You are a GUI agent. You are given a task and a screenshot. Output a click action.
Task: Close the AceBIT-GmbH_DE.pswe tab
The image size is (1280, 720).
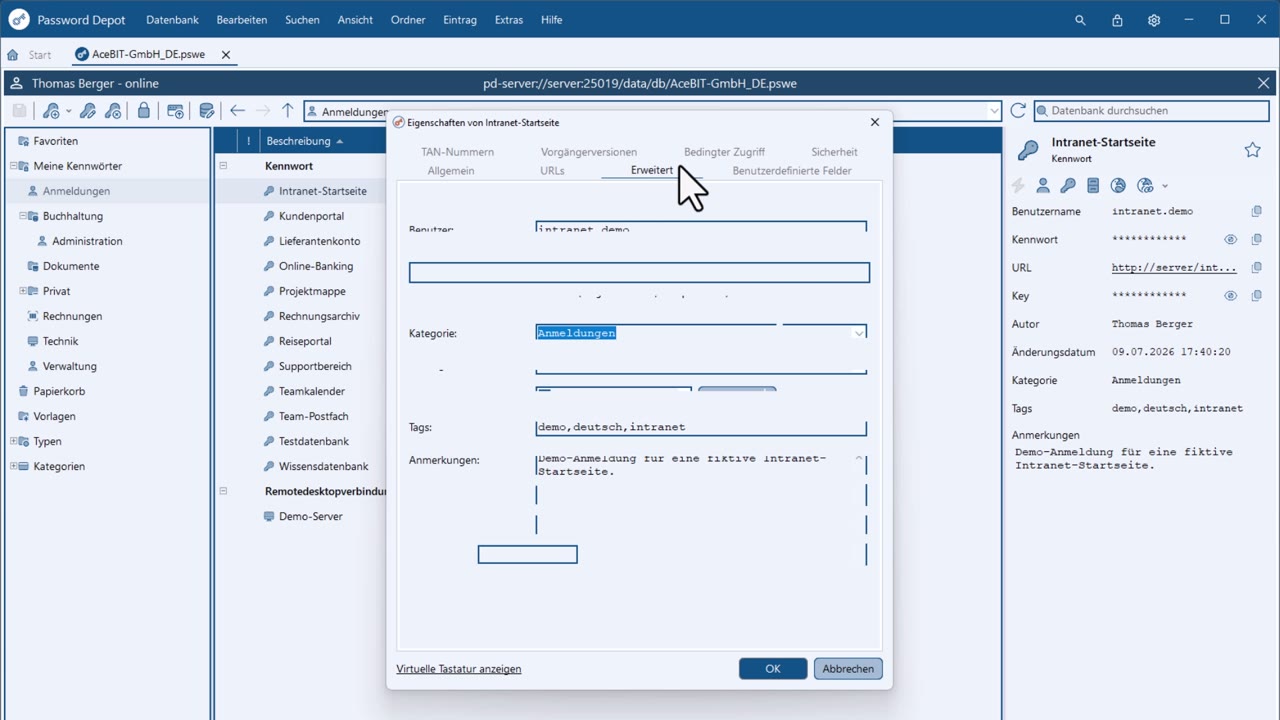(x=226, y=55)
